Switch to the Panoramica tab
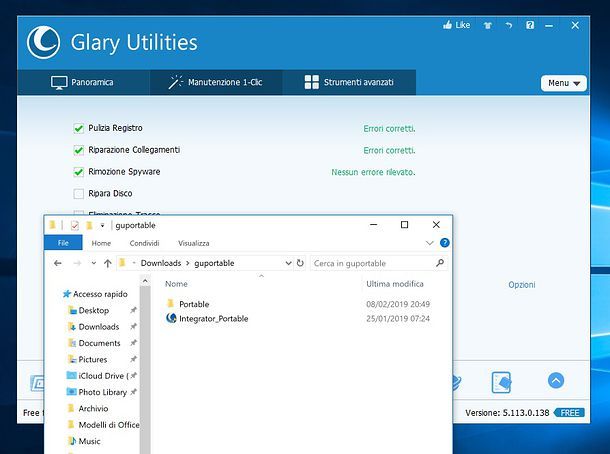The image size is (610, 454). click(82, 82)
